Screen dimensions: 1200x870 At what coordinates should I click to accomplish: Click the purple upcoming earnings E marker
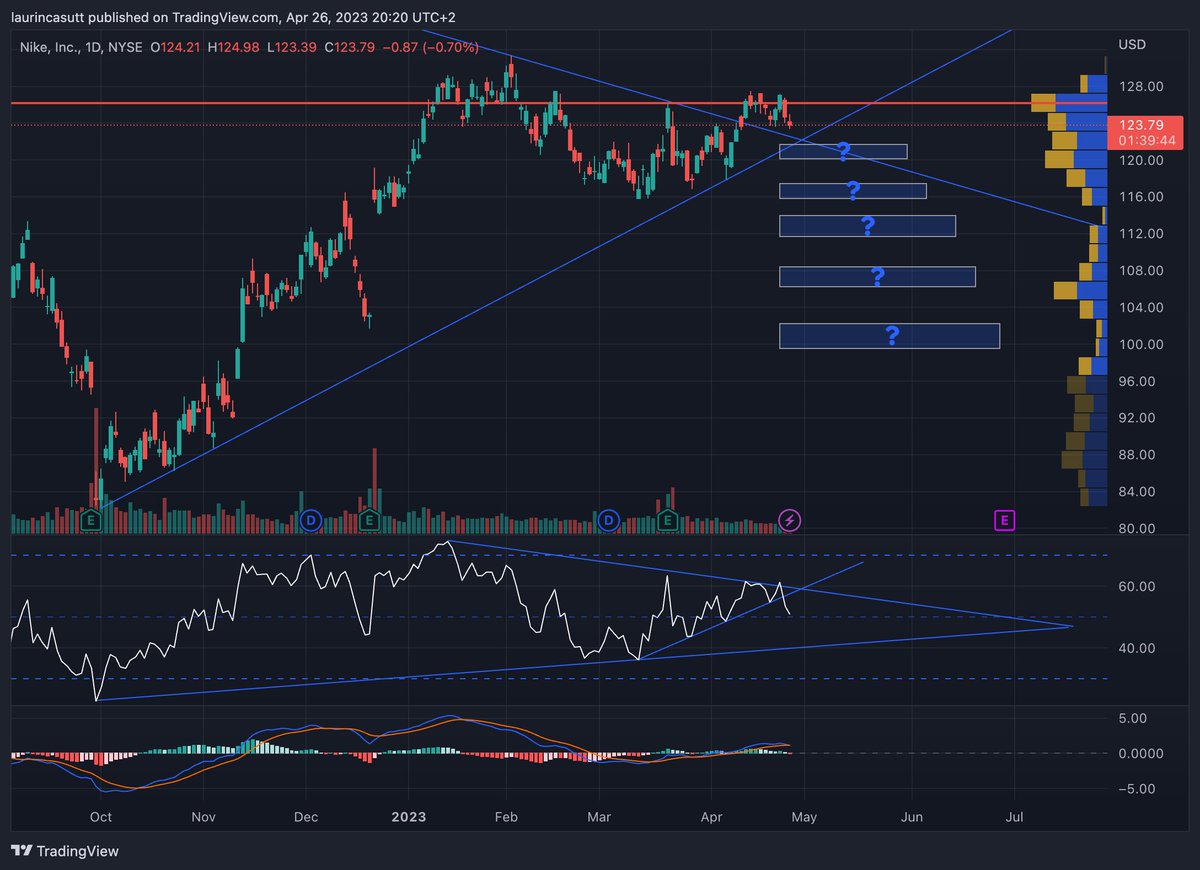1005,519
